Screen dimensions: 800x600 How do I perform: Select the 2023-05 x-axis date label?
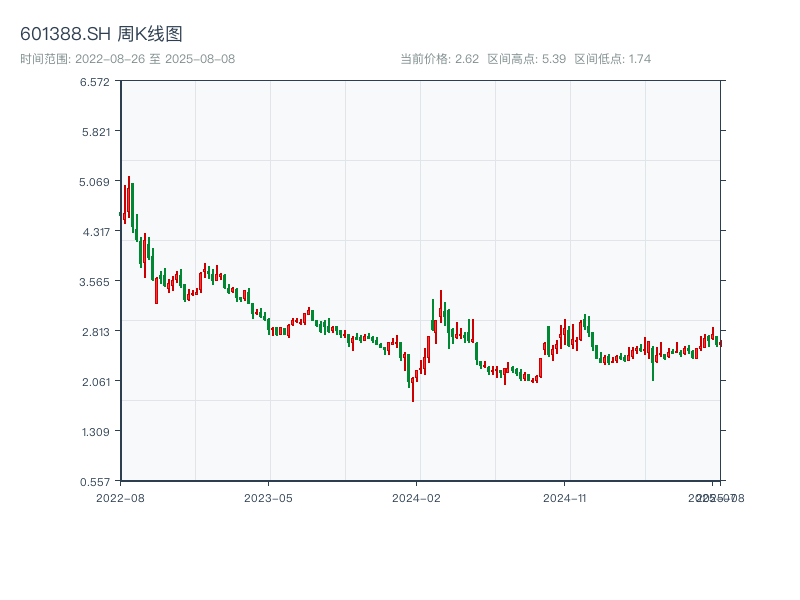click(x=268, y=497)
